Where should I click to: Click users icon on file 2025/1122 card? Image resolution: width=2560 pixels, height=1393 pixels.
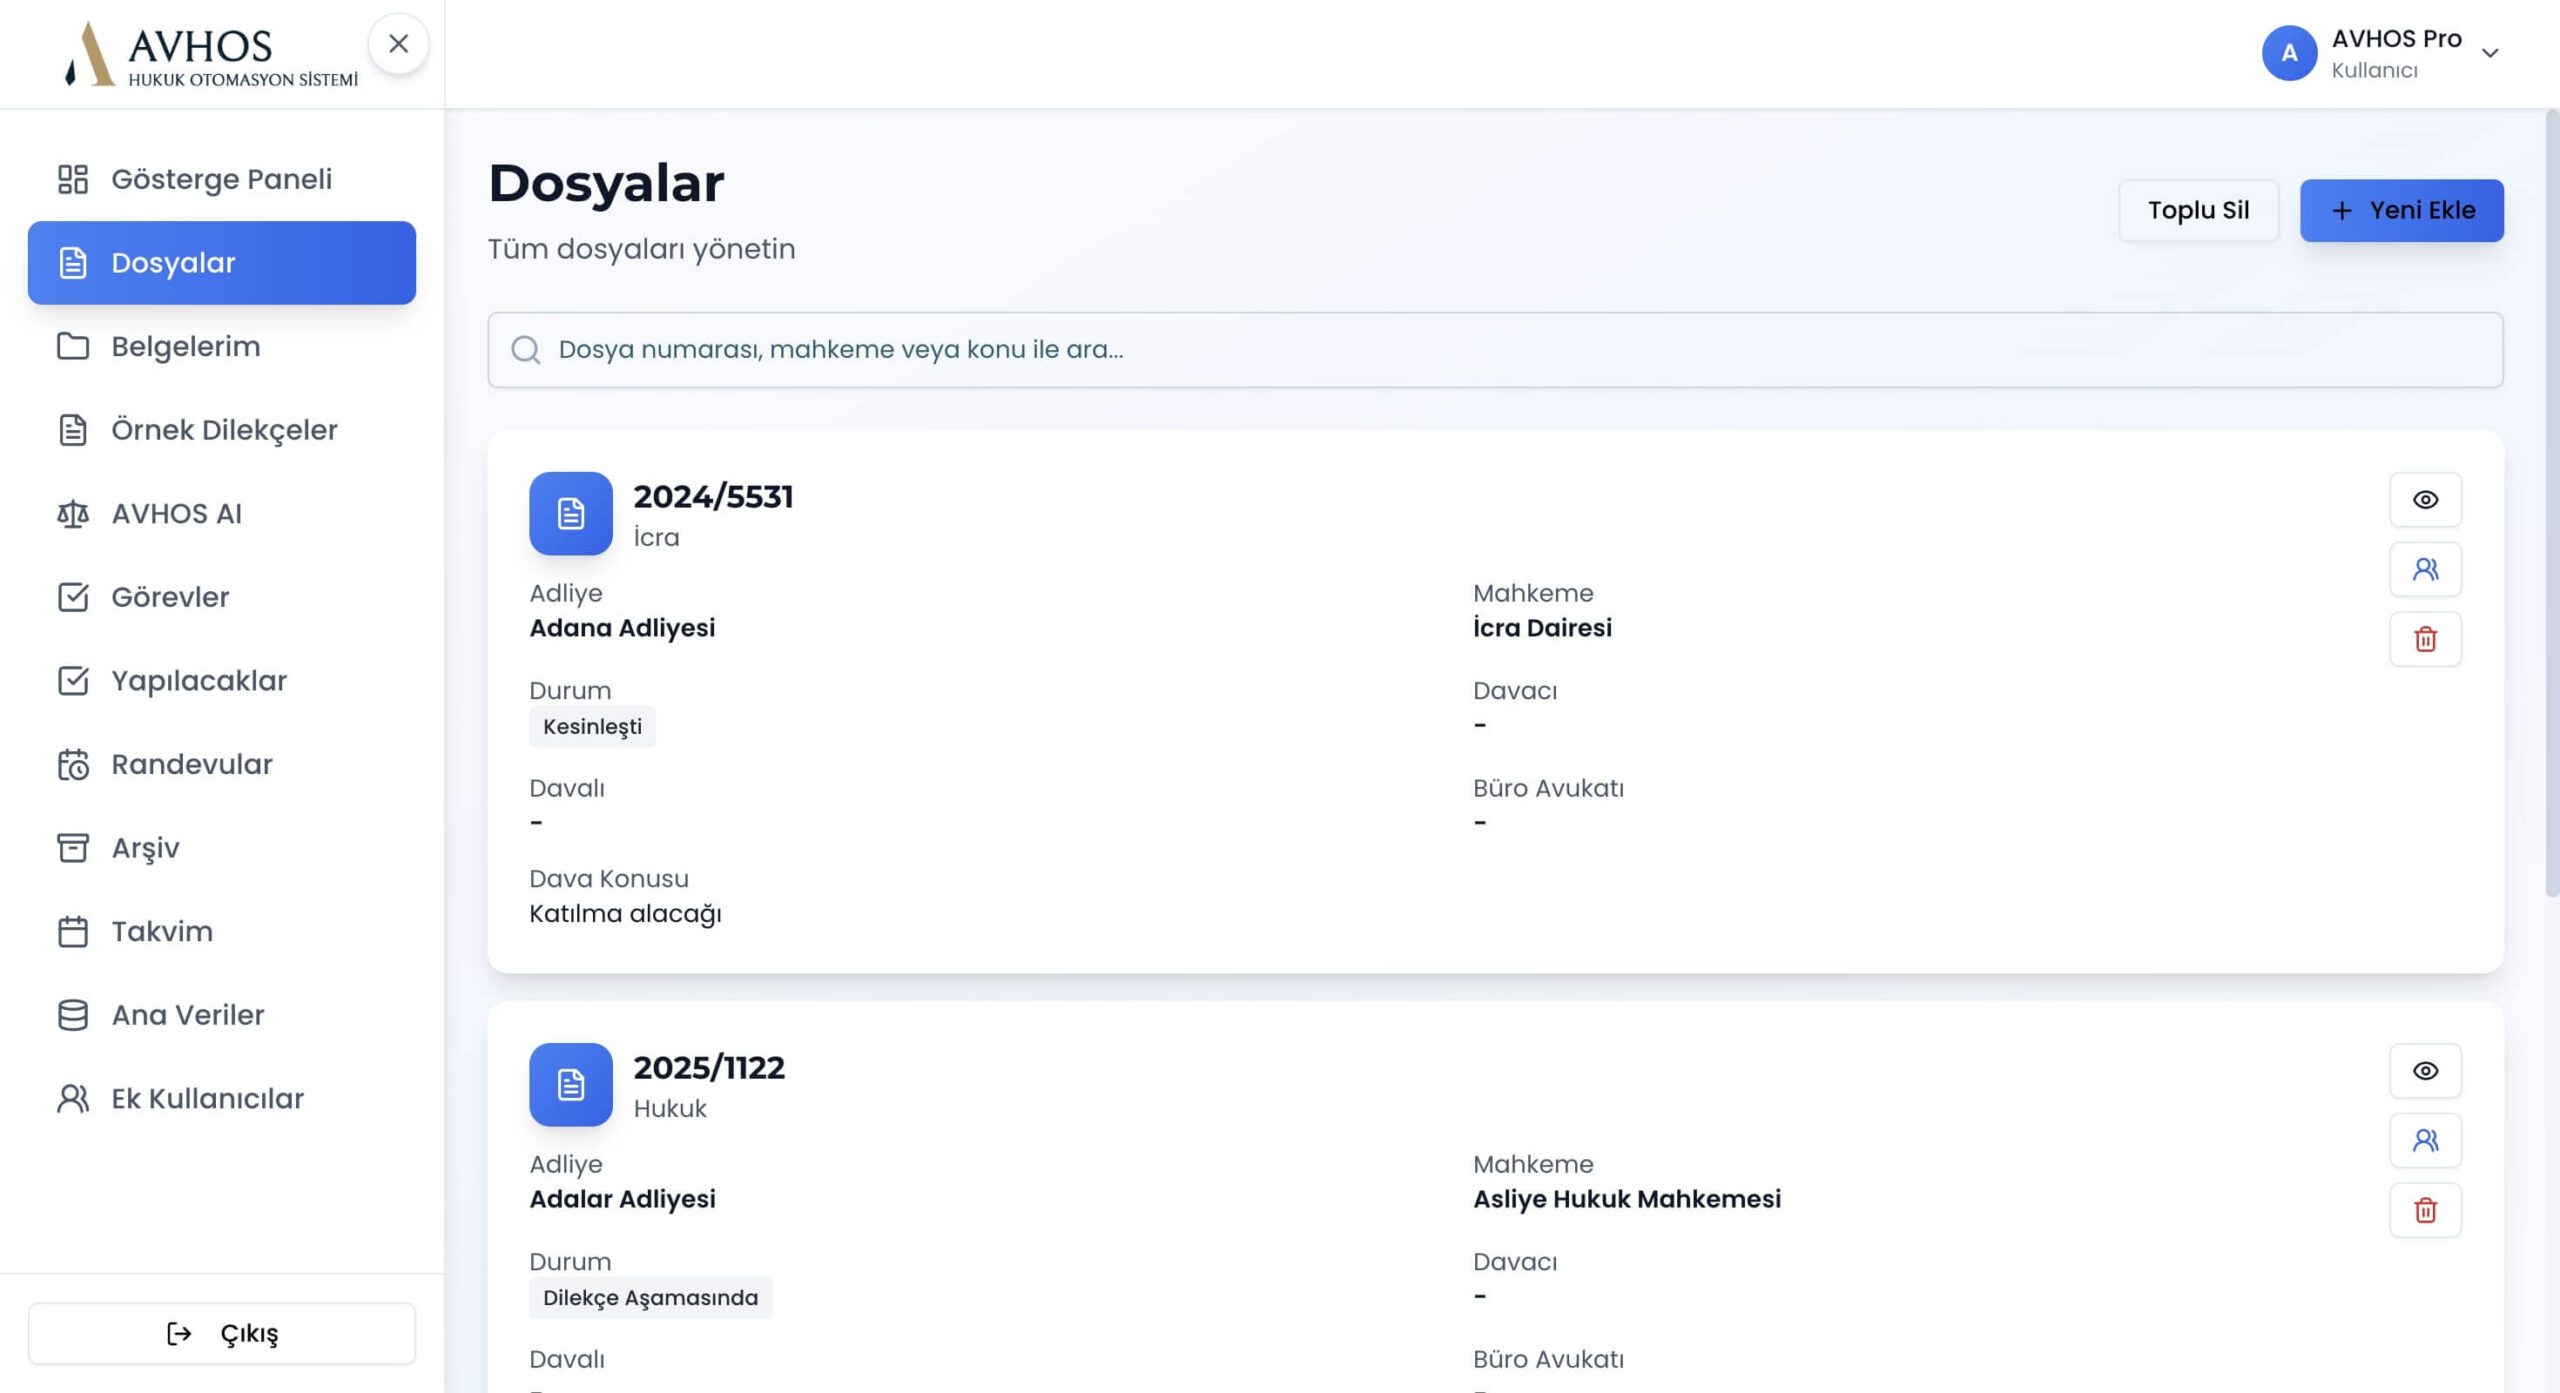[2424, 1140]
